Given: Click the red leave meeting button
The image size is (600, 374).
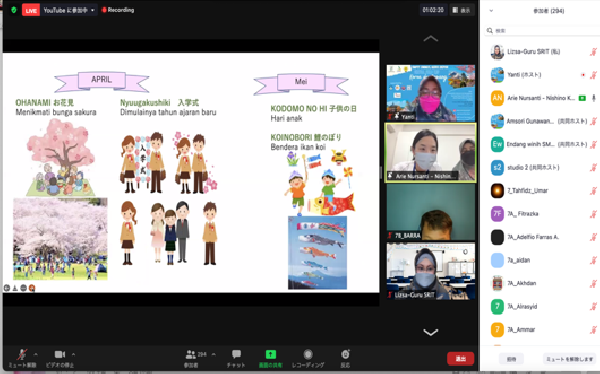Looking at the screenshot, I should pyautogui.click(x=460, y=359).
